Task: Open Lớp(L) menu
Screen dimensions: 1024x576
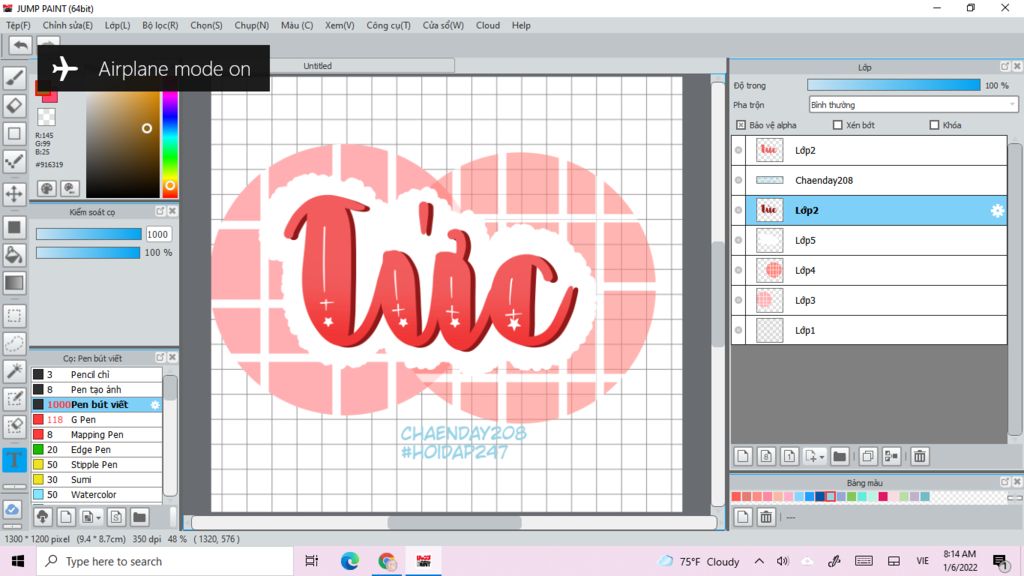Action: (118, 25)
